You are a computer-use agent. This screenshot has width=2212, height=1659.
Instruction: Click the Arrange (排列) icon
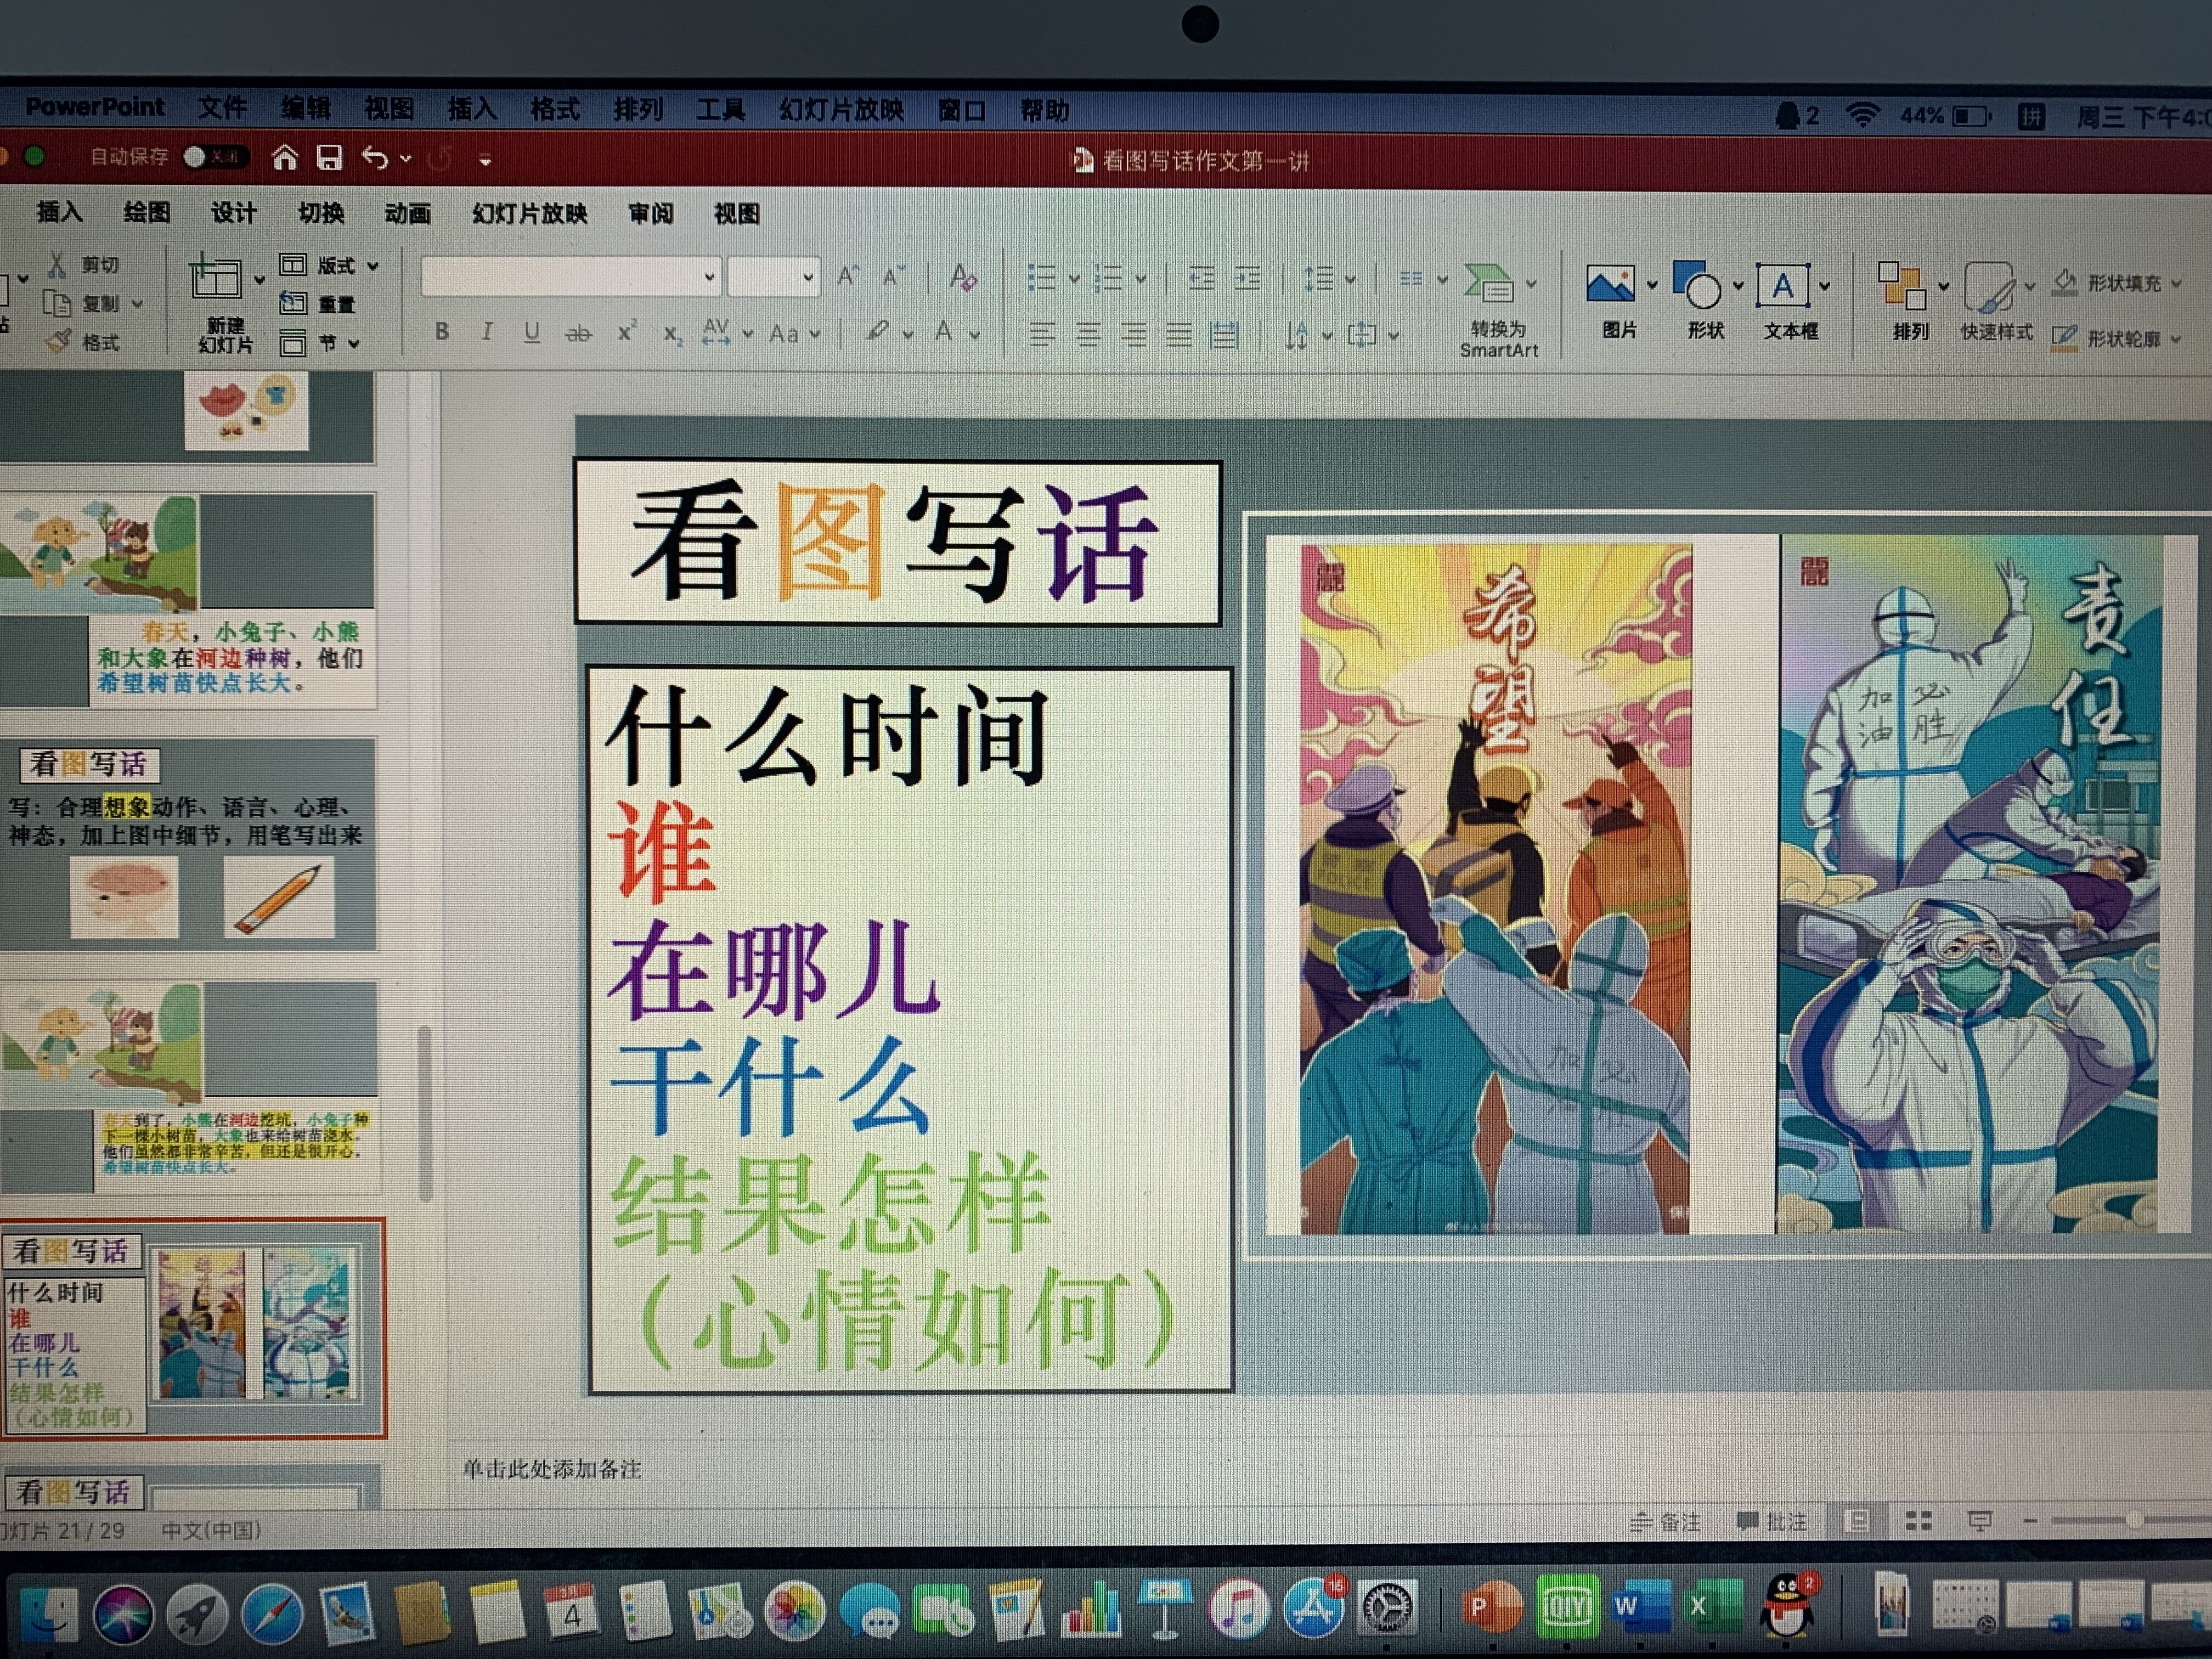1901,286
